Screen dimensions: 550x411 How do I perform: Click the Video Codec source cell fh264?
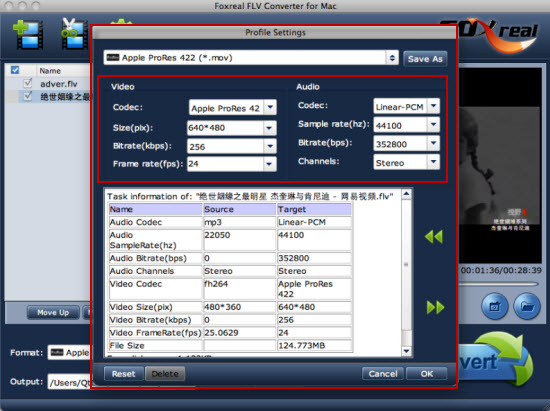[x=240, y=289]
